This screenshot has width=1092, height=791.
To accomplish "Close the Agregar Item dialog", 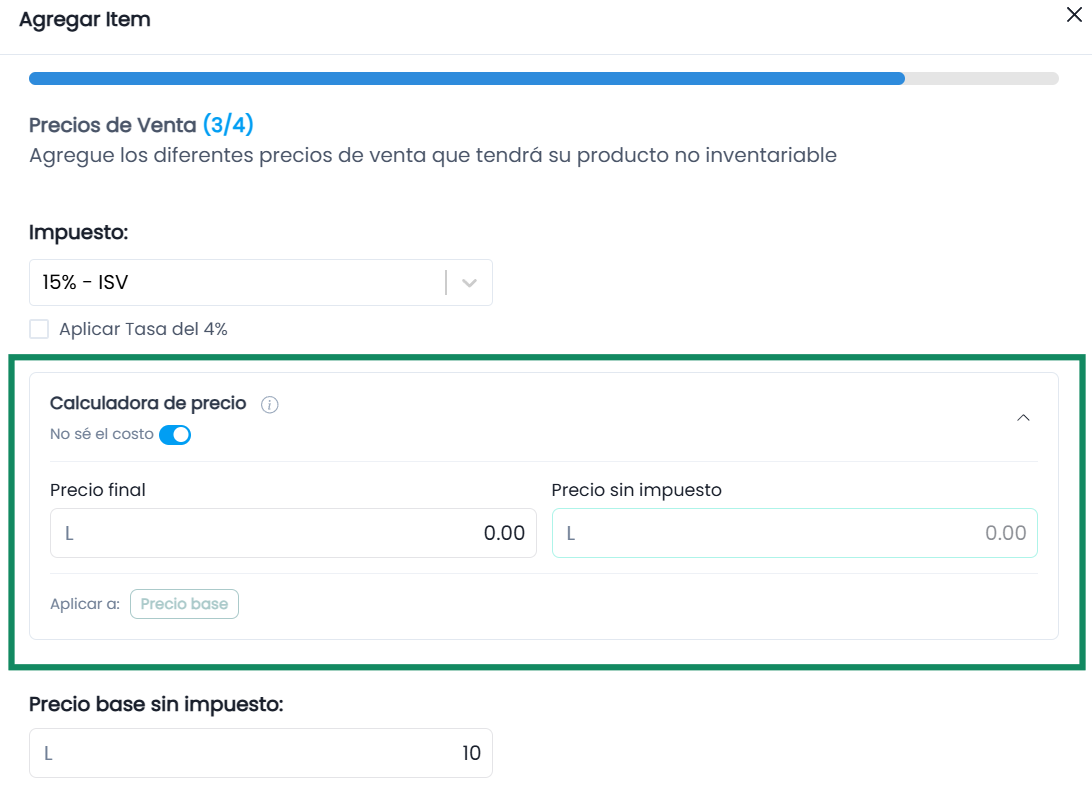I will 1074,15.
